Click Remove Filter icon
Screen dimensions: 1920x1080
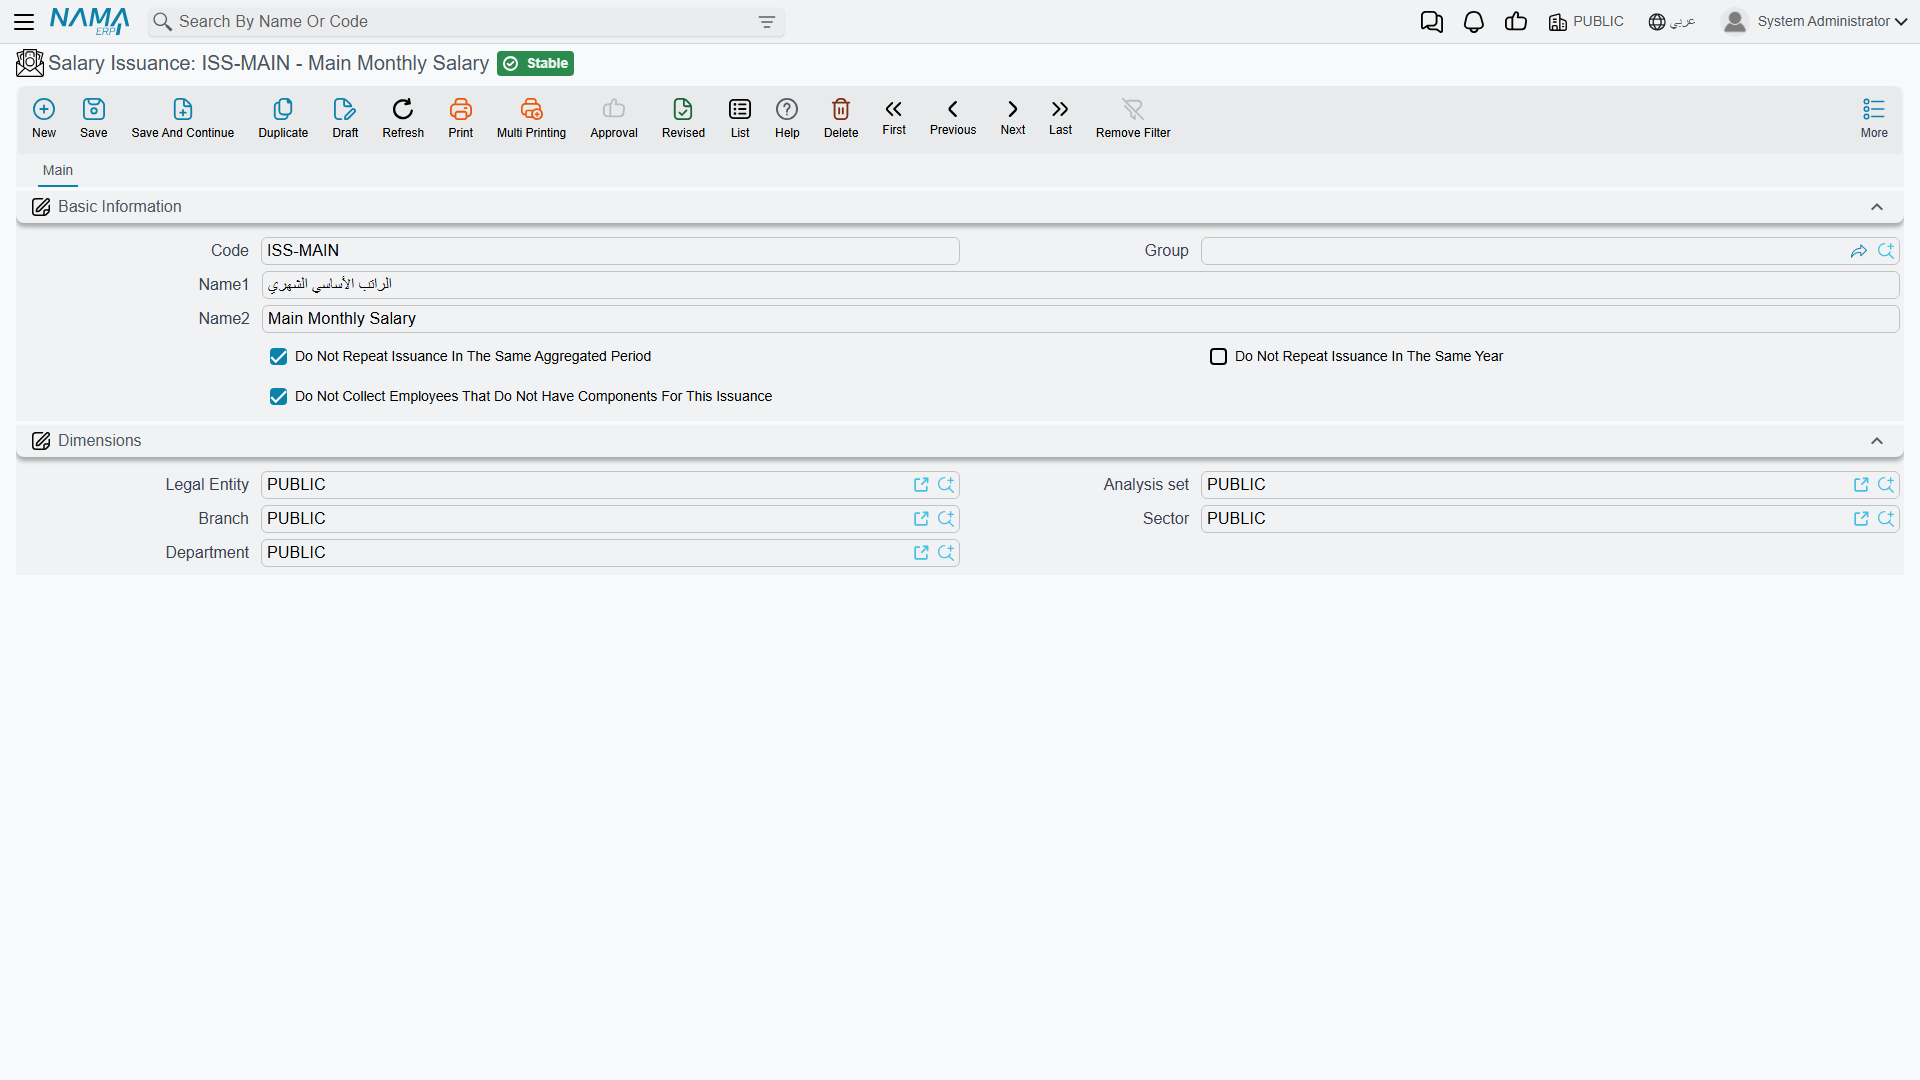coord(1133,109)
